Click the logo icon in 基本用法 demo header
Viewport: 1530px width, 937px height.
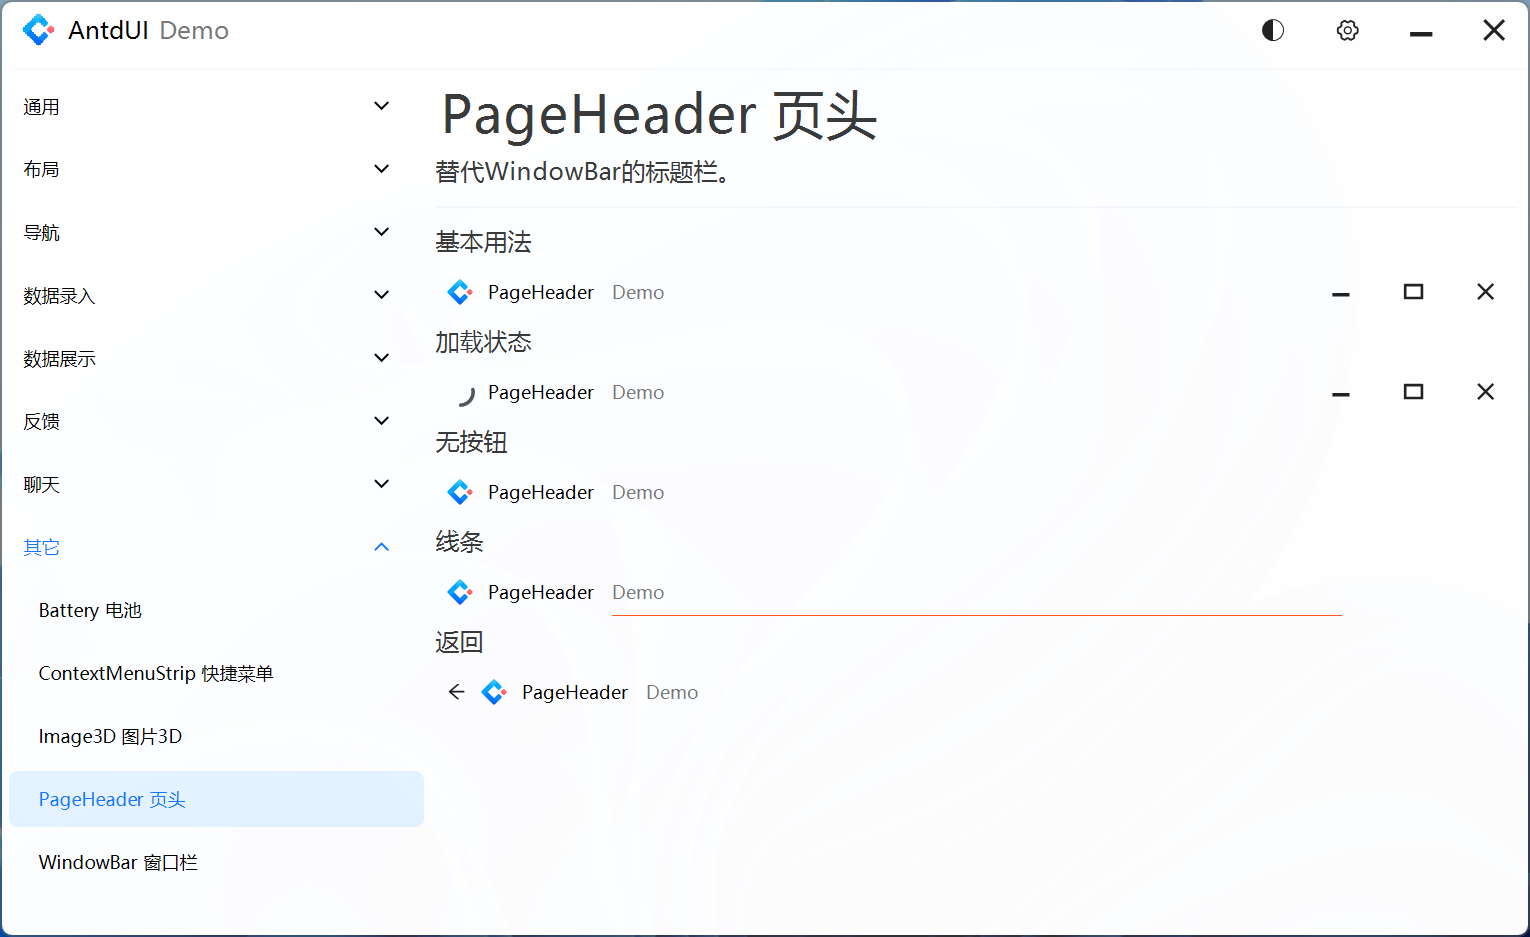coord(459,292)
